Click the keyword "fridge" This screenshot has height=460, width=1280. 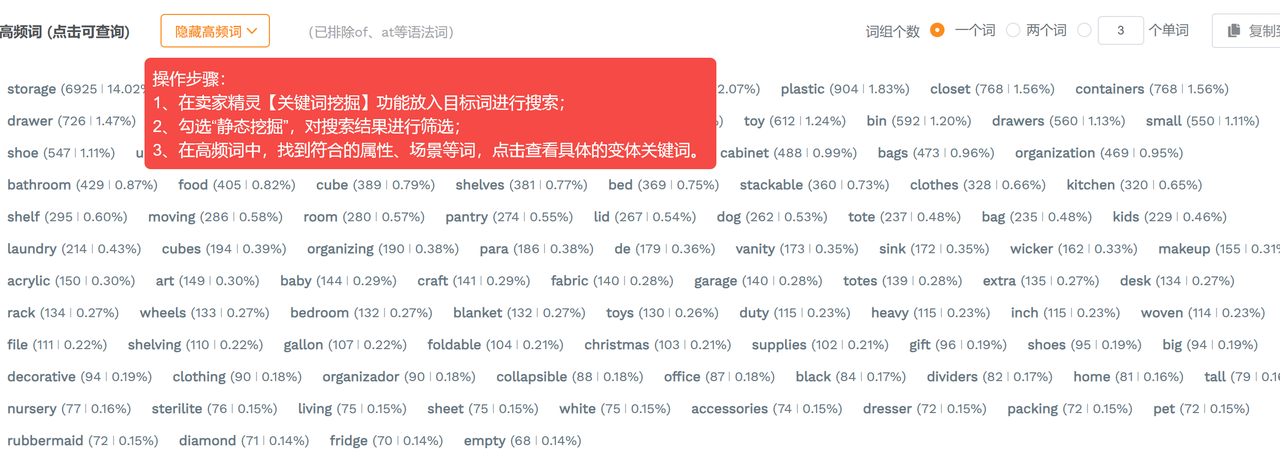pos(348,441)
